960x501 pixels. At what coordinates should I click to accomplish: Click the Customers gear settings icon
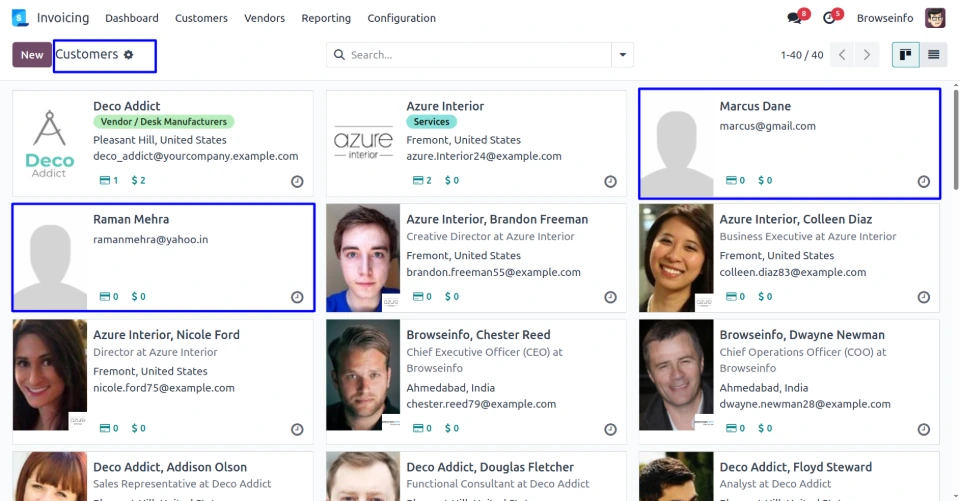(128, 55)
